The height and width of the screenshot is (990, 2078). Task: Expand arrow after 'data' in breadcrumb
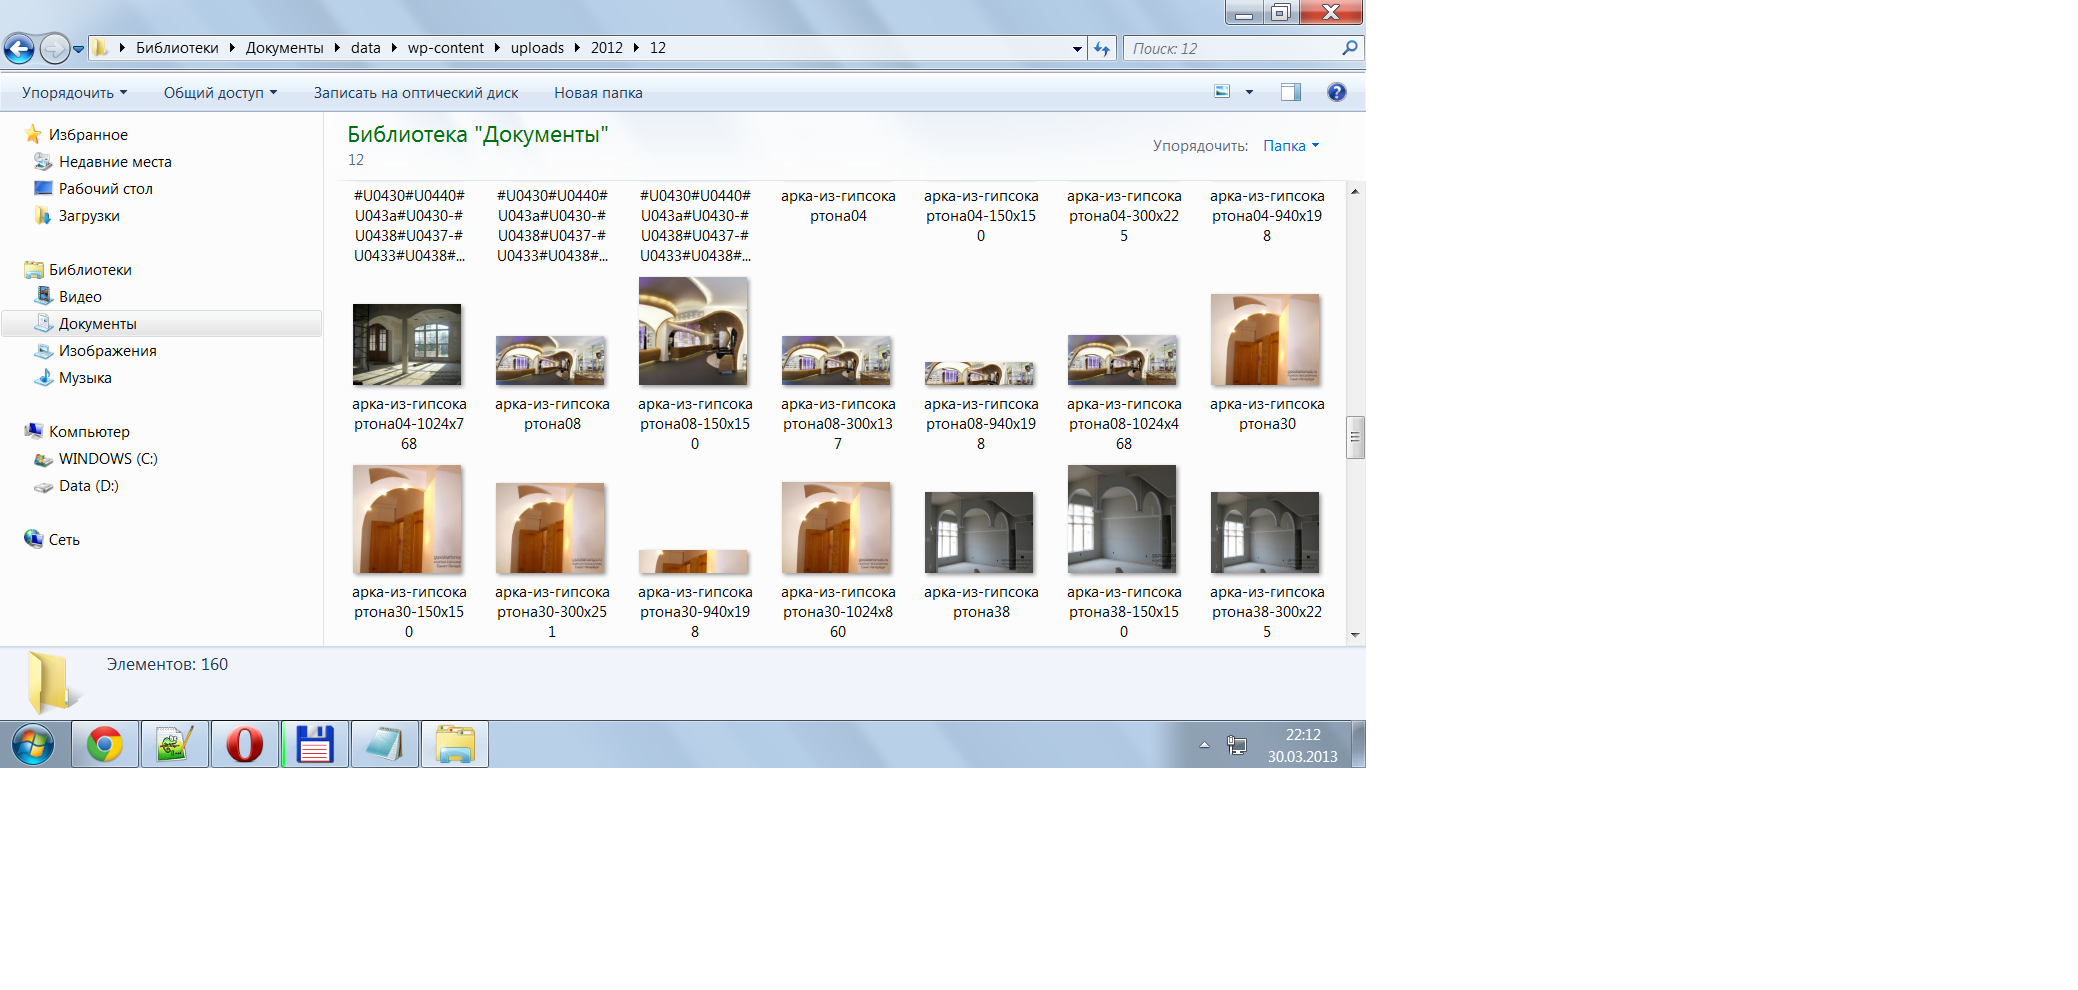coord(394,48)
